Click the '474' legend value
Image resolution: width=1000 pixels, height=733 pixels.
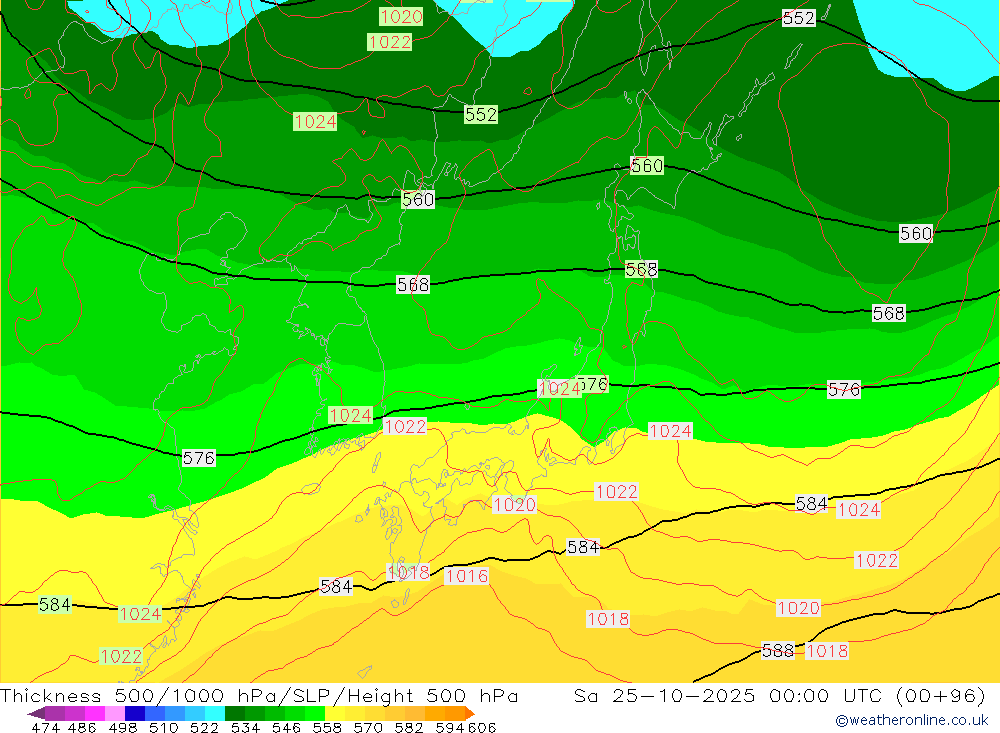(45, 727)
